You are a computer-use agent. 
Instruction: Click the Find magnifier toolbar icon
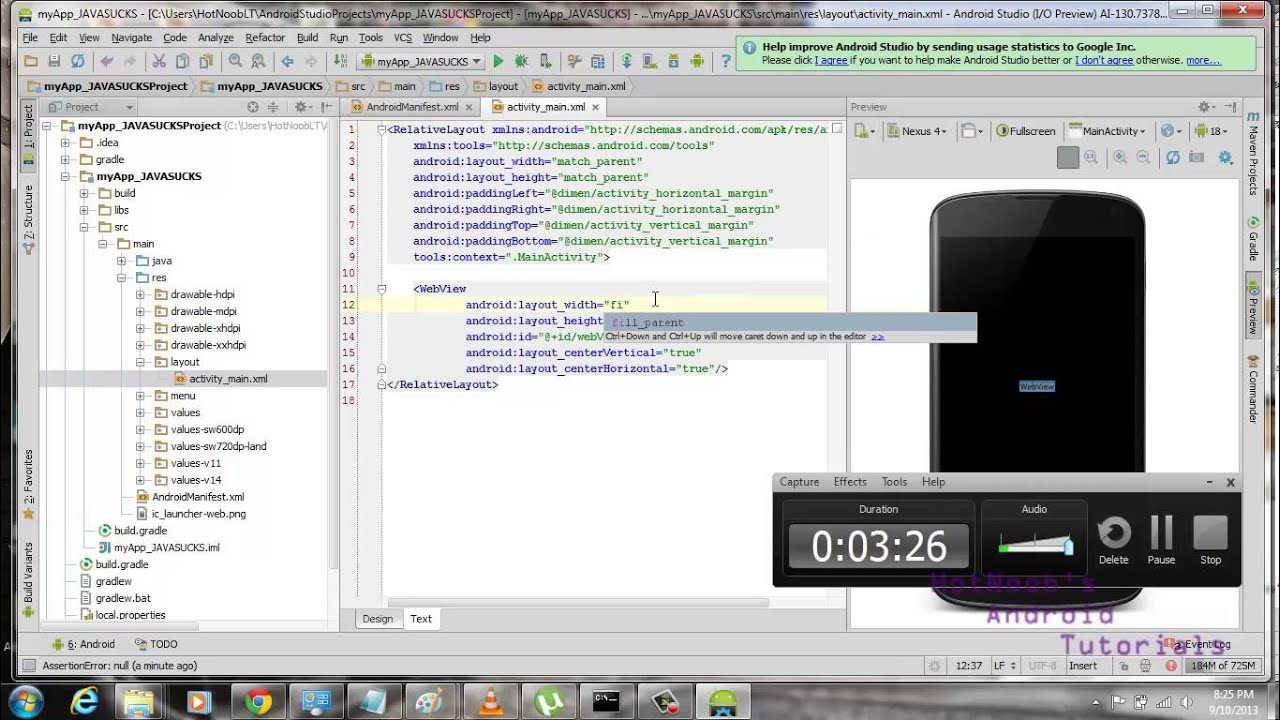pyautogui.click(x=235, y=62)
